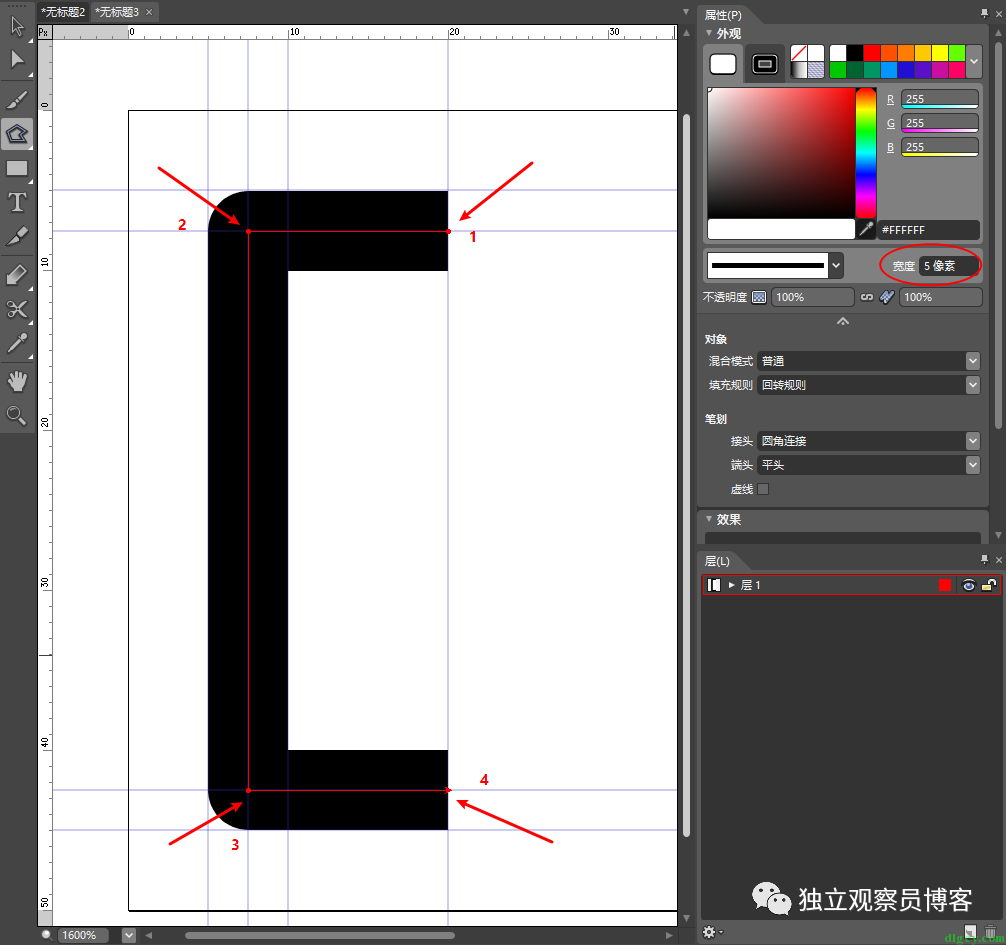This screenshot has height=945, width=1006.
Task: Click the opacity icon beside 不透明度
Action: point(759,297)
